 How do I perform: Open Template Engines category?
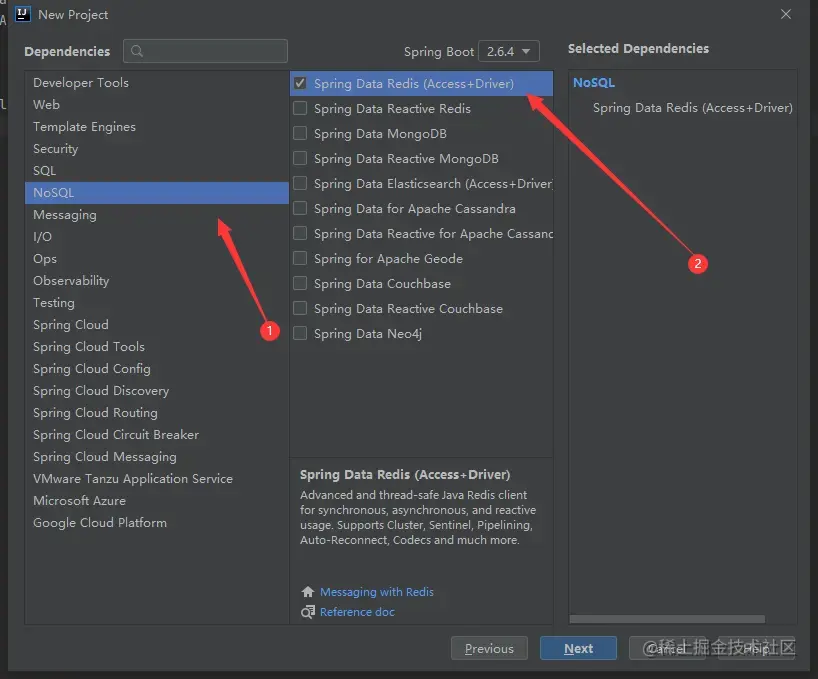click(157, 127)
